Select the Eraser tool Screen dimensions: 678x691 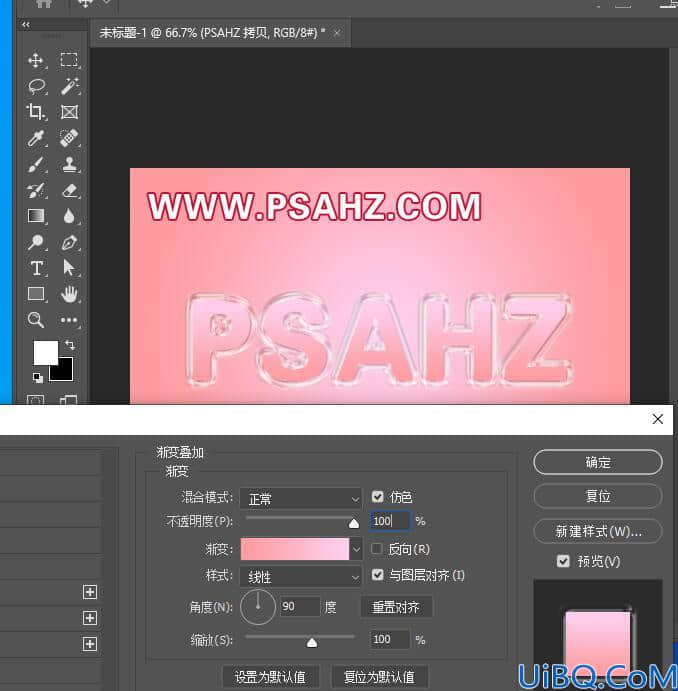coord(70,190)
